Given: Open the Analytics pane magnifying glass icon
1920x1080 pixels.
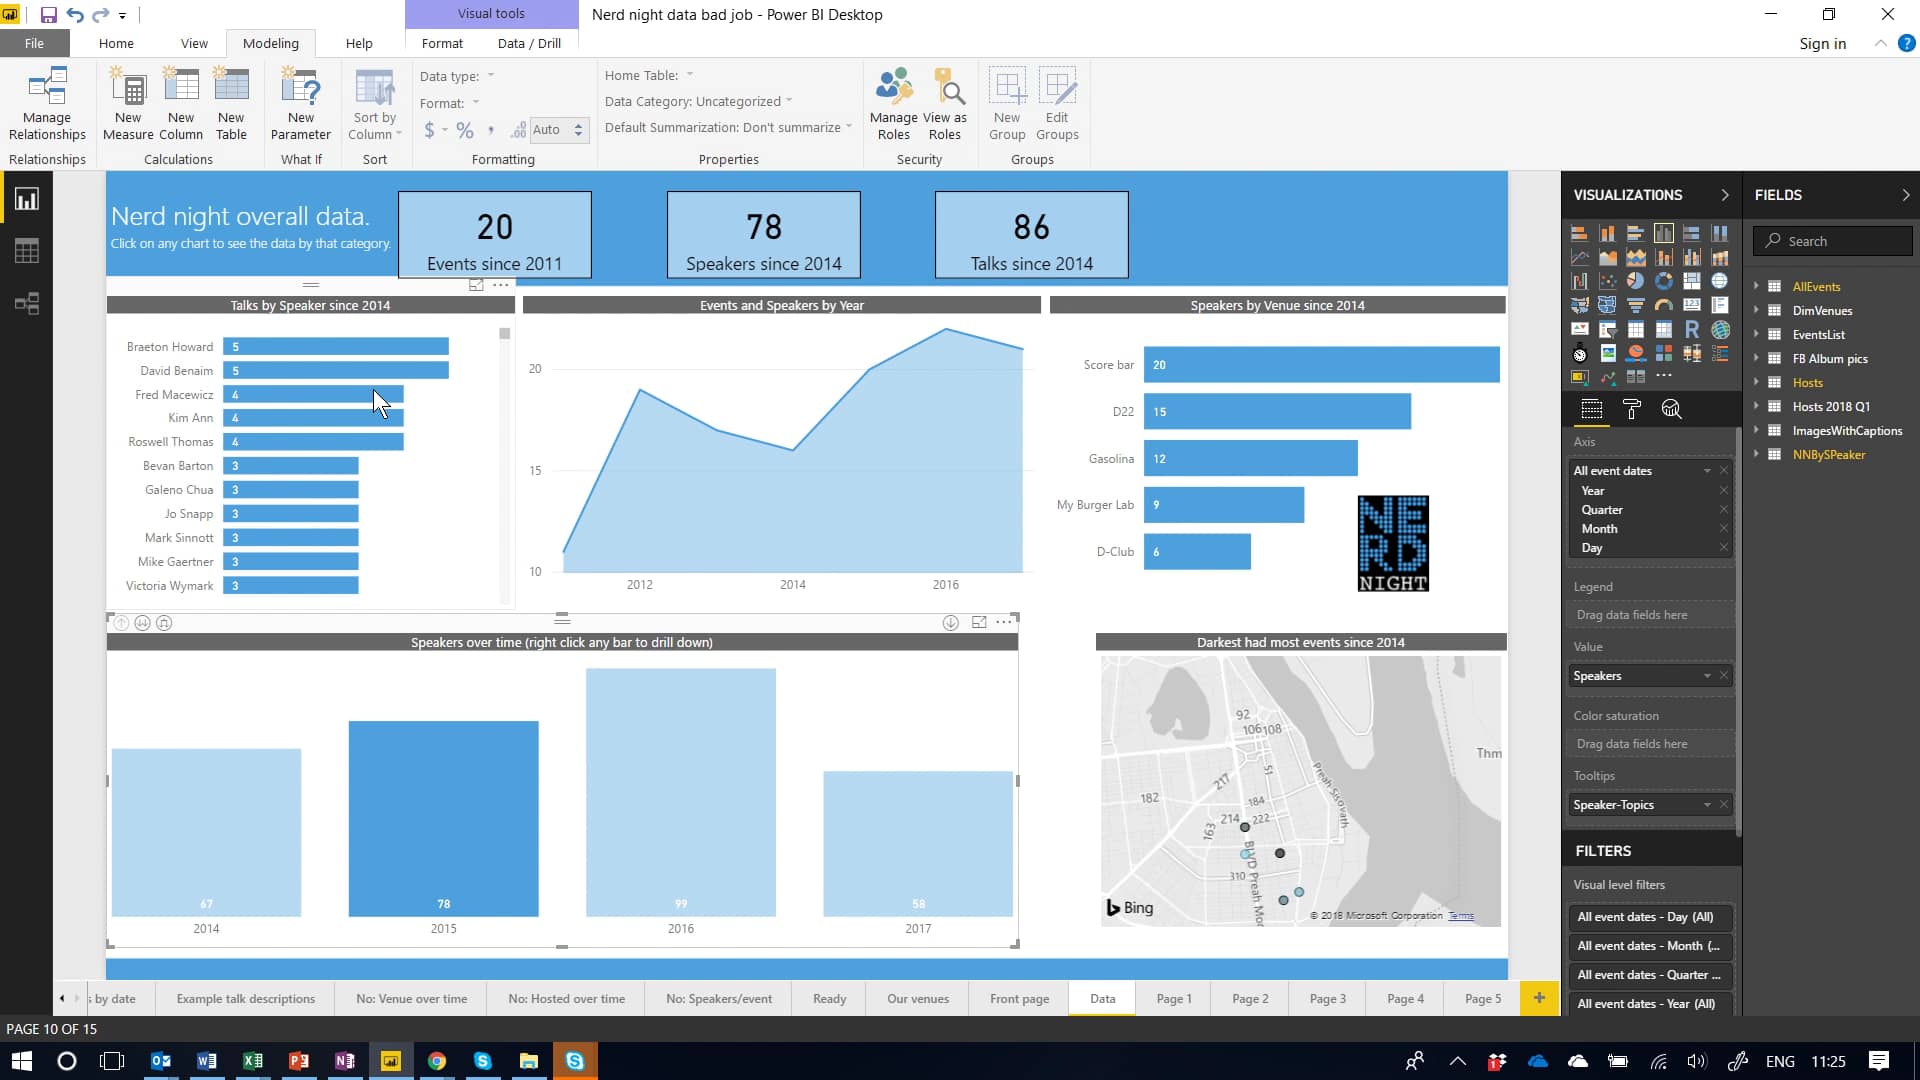Looking at the screenshot, I should [x=1670, y=409].
